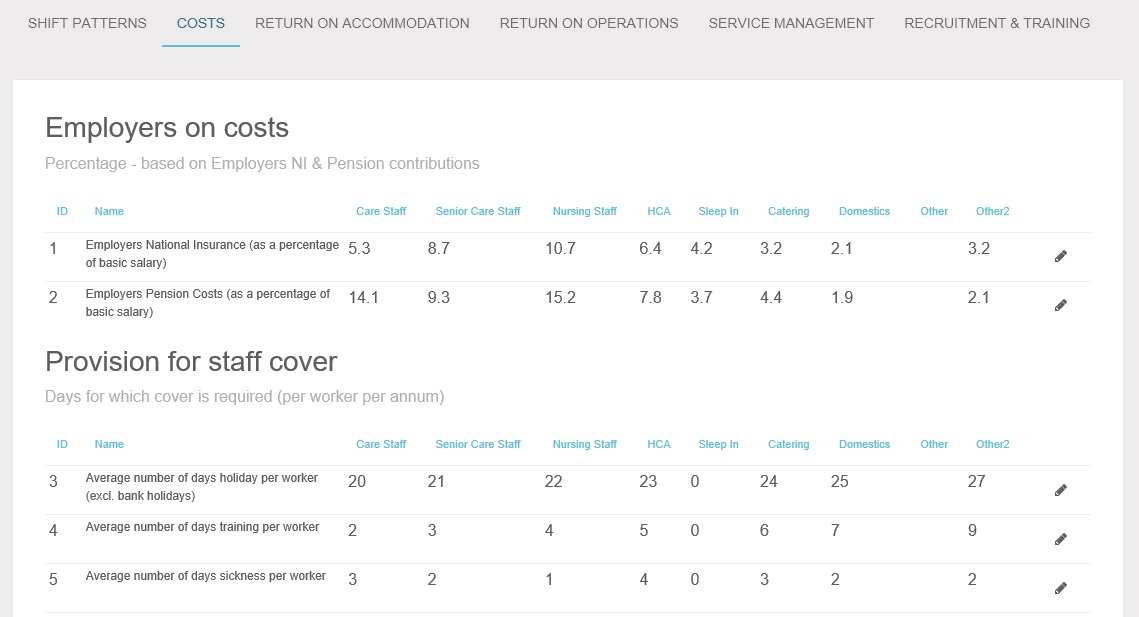
Task: Click Care Staff holiday days value 20
Action: (x=357, y=482)
